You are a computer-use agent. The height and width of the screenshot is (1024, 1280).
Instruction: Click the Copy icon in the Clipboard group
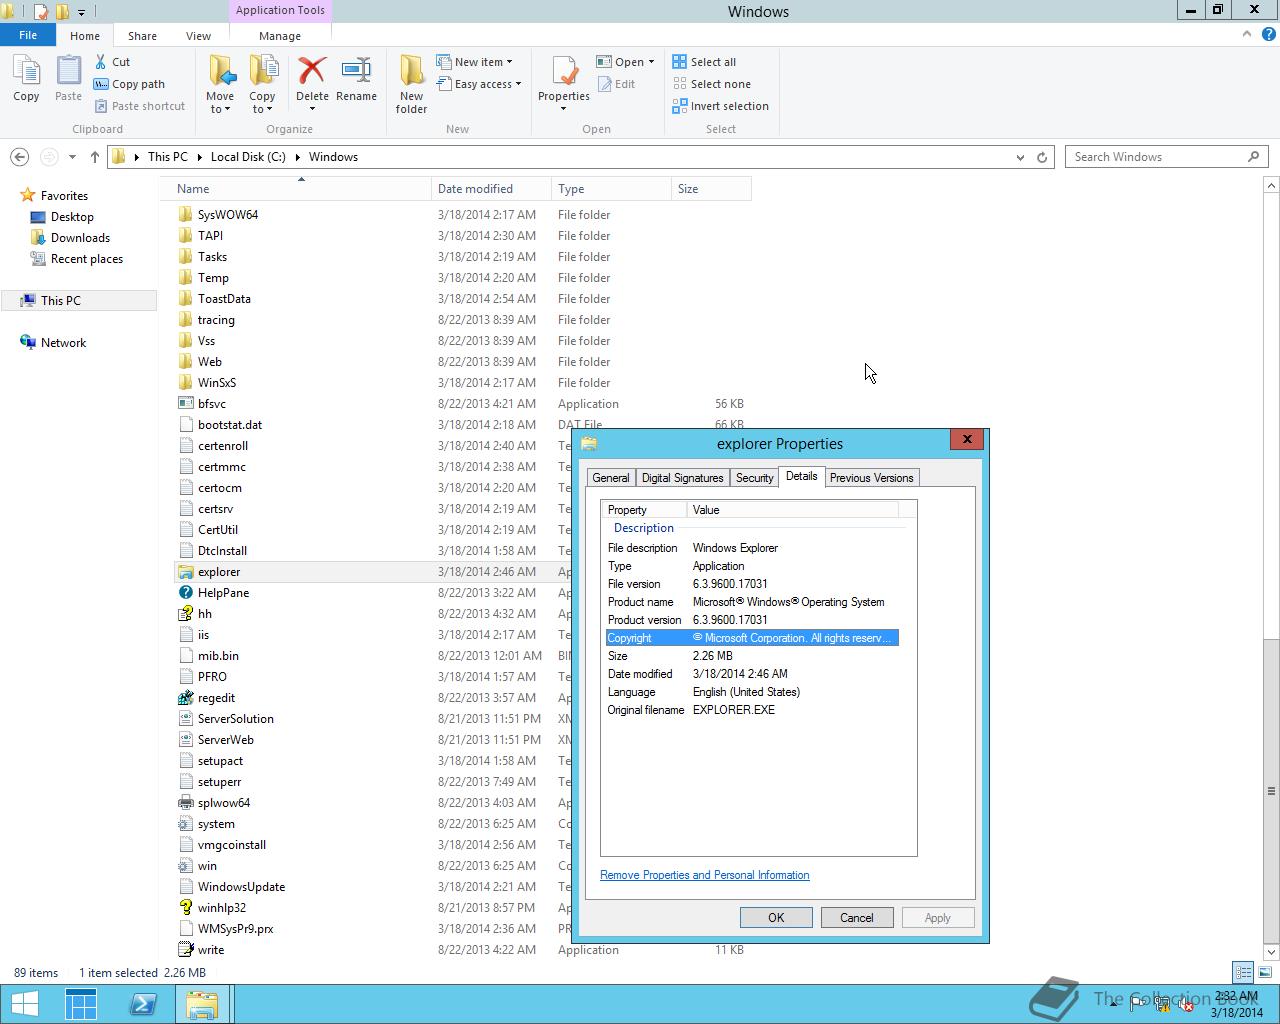click(26, 79)
